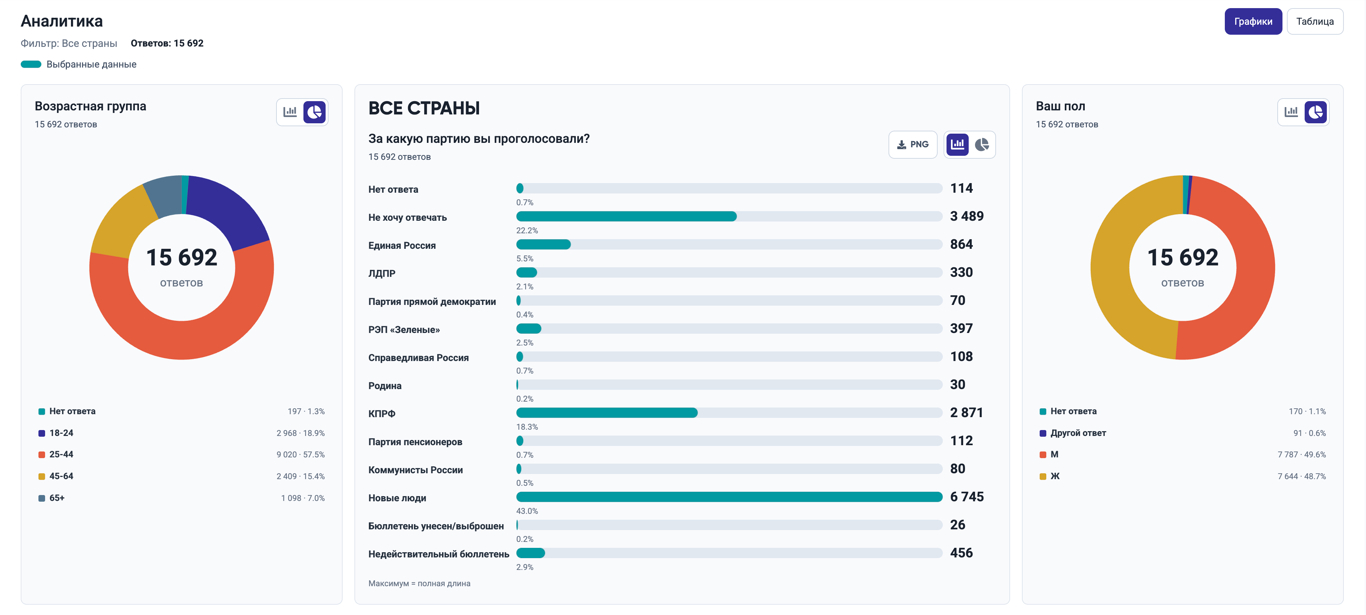
Task: Click the Партия прямой демократии label
Action: tap(432, 302)
